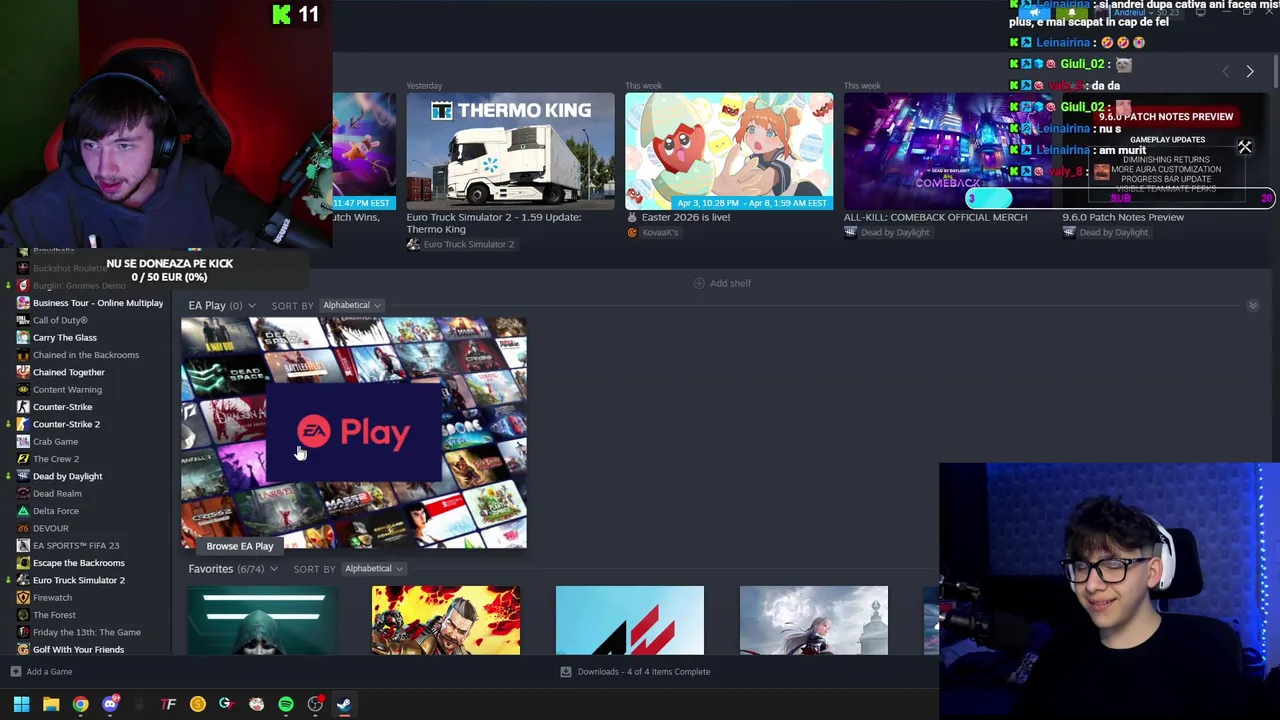Switch to OBS Studio in taskbar

pyautogui.click(x=315, y=704)
